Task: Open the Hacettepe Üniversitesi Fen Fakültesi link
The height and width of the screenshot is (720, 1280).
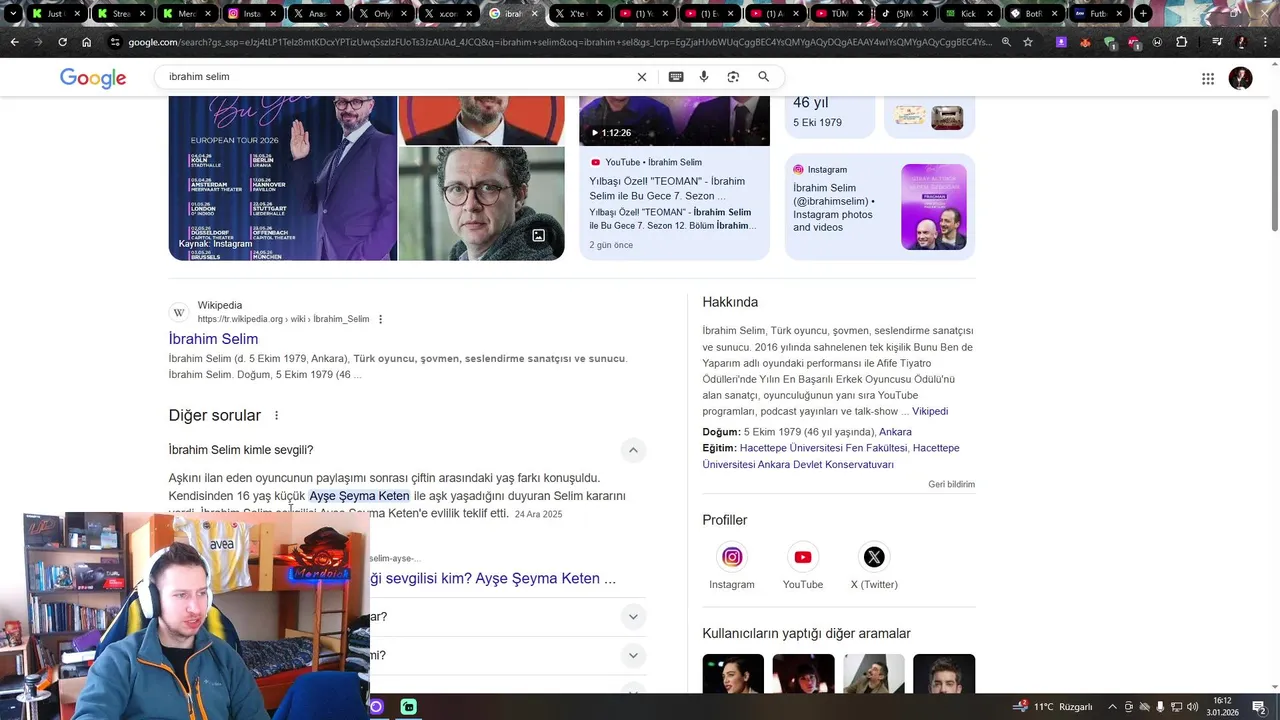Action: click(823, 448)
